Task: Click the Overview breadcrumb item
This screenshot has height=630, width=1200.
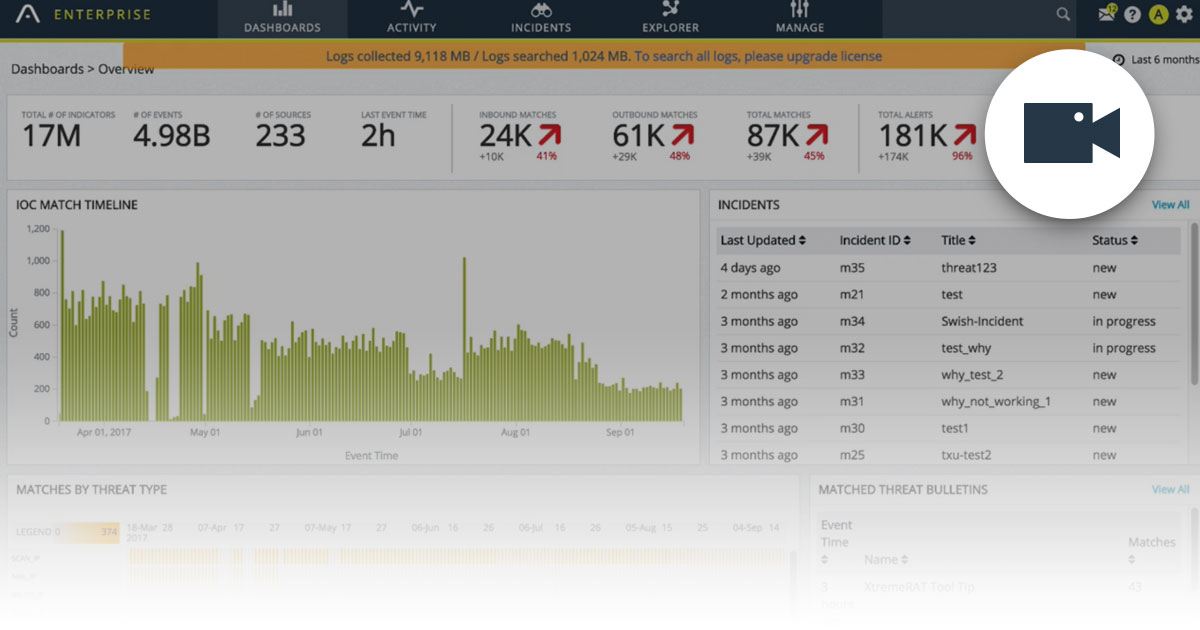Action: [x=128, y=69]
